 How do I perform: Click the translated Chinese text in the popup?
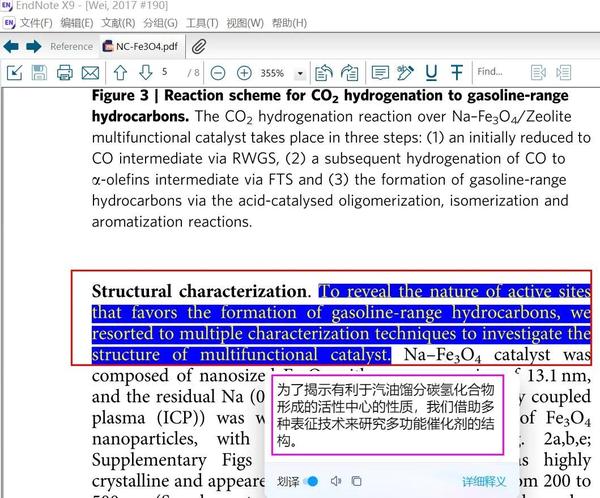tap(386, 415)
